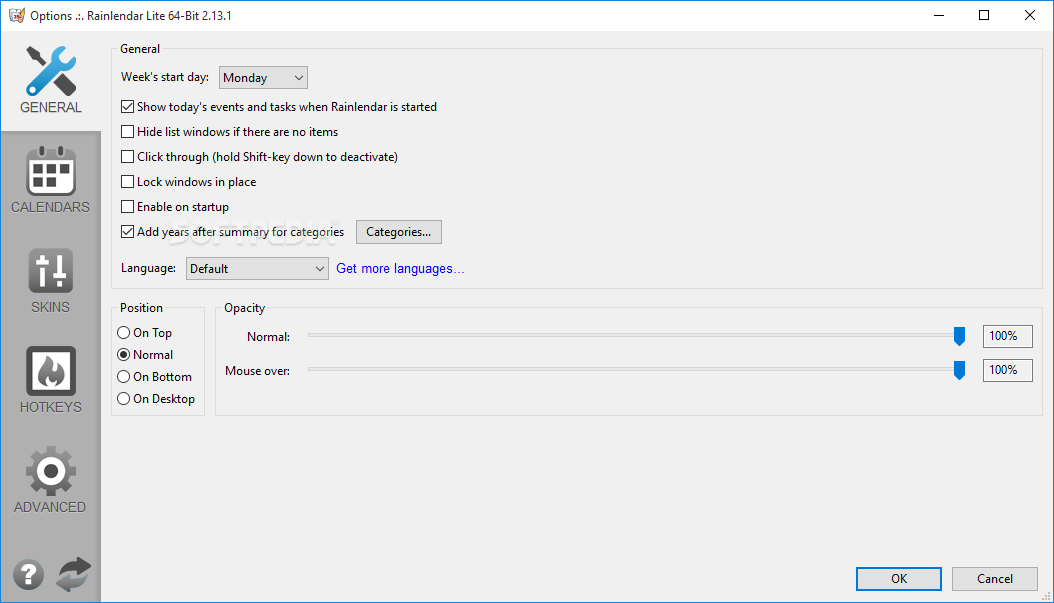Enable Click through option
Viewport: 1054px width, 603px height.
pos(259,157)
